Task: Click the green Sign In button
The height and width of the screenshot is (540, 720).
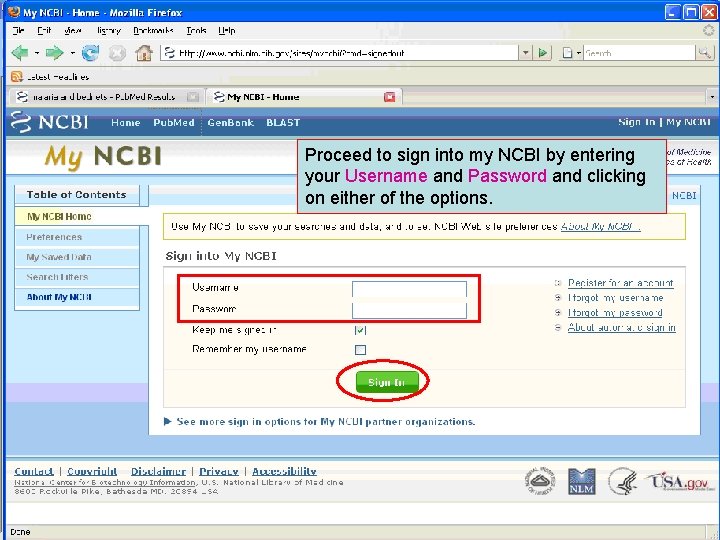Action: (387, 382)
